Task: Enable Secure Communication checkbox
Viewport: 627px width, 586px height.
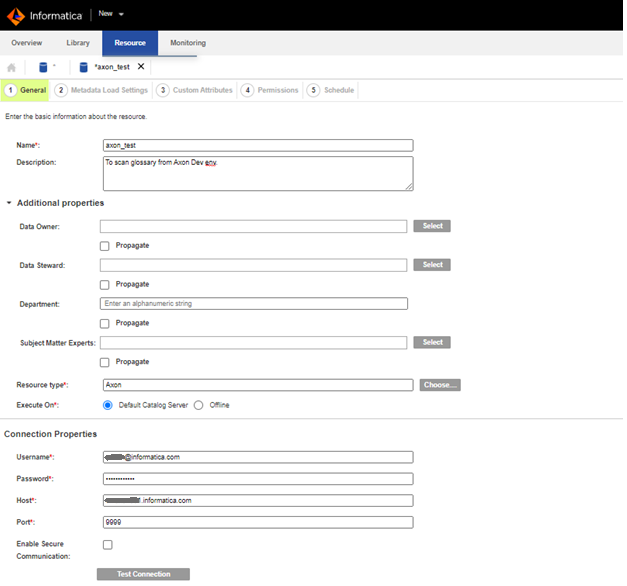Action: [108, 545]
